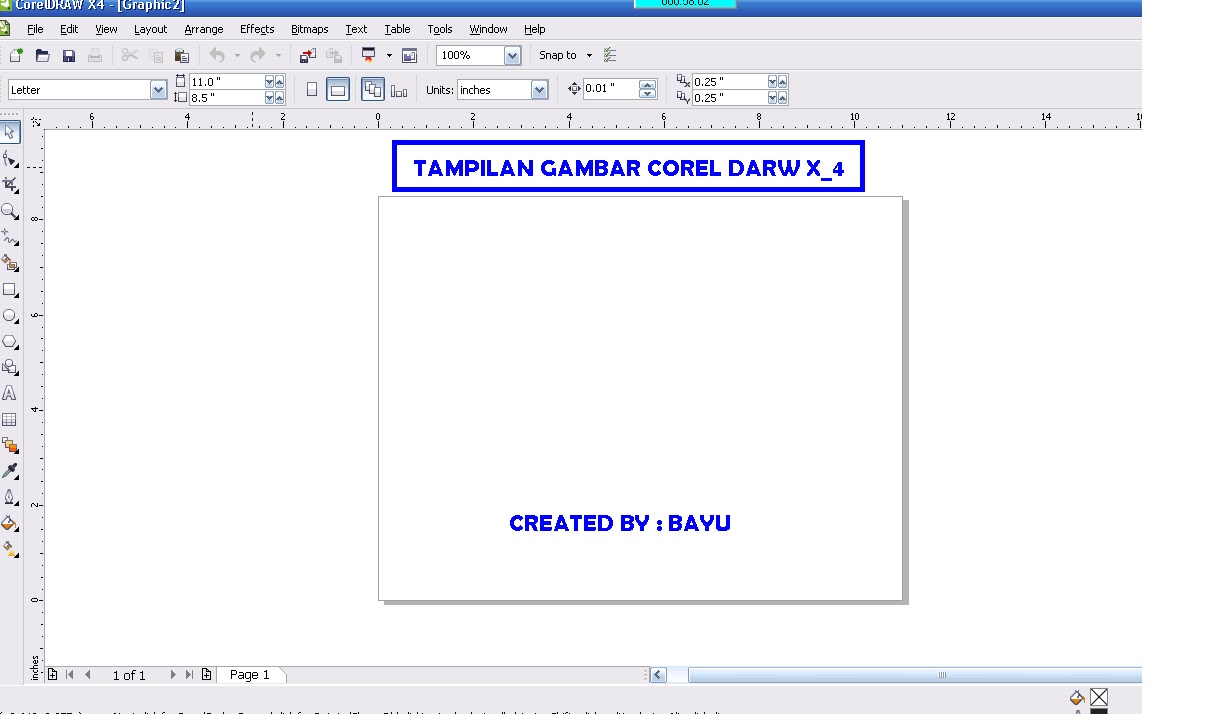
Task: Click the Redo arrow
Action: pyautogui.click(x=258, y=55)
